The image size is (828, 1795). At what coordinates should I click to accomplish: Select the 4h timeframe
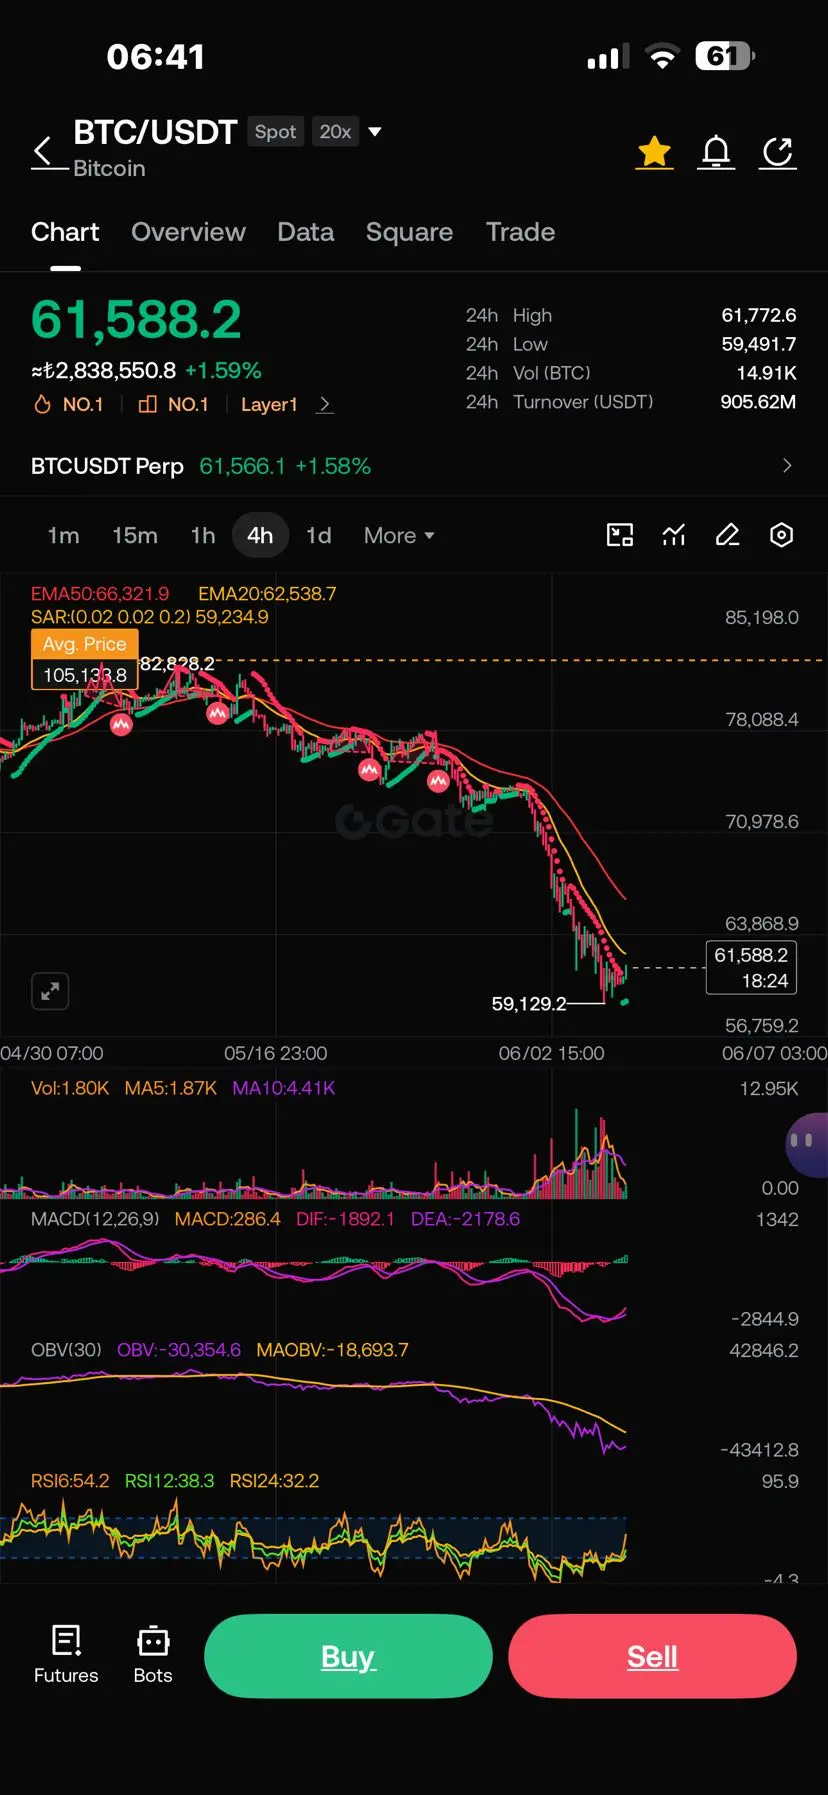pyautogui.click(x=260, y=535)
